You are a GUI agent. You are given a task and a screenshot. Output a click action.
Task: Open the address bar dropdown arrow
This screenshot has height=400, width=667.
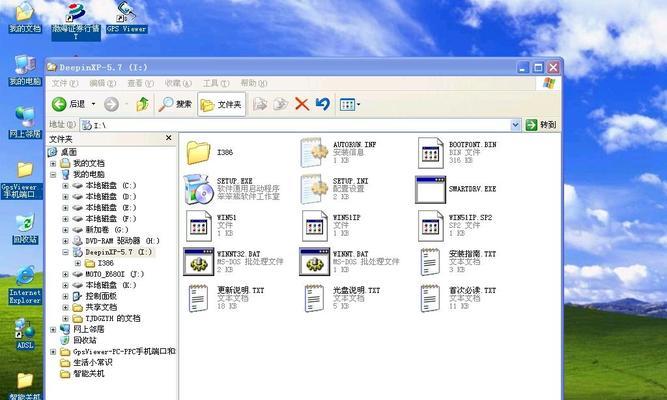click(x=515, y=125)
